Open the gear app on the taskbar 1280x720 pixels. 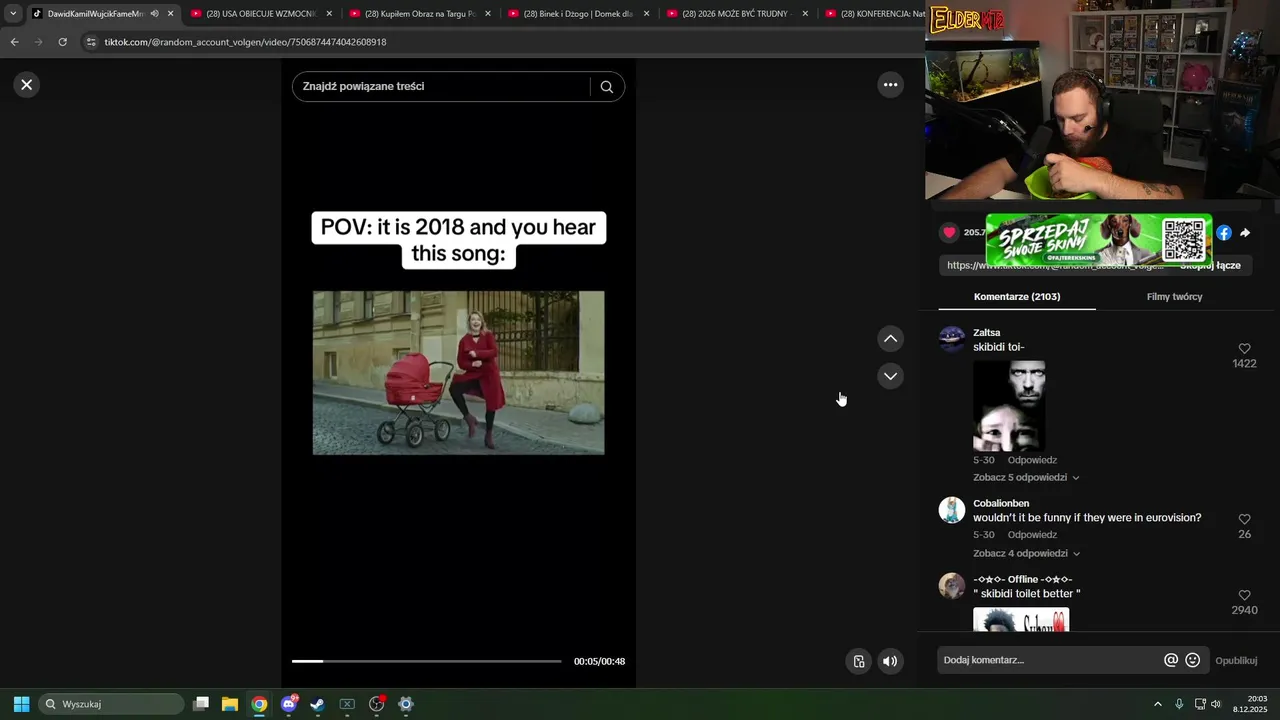coord(406,704)
